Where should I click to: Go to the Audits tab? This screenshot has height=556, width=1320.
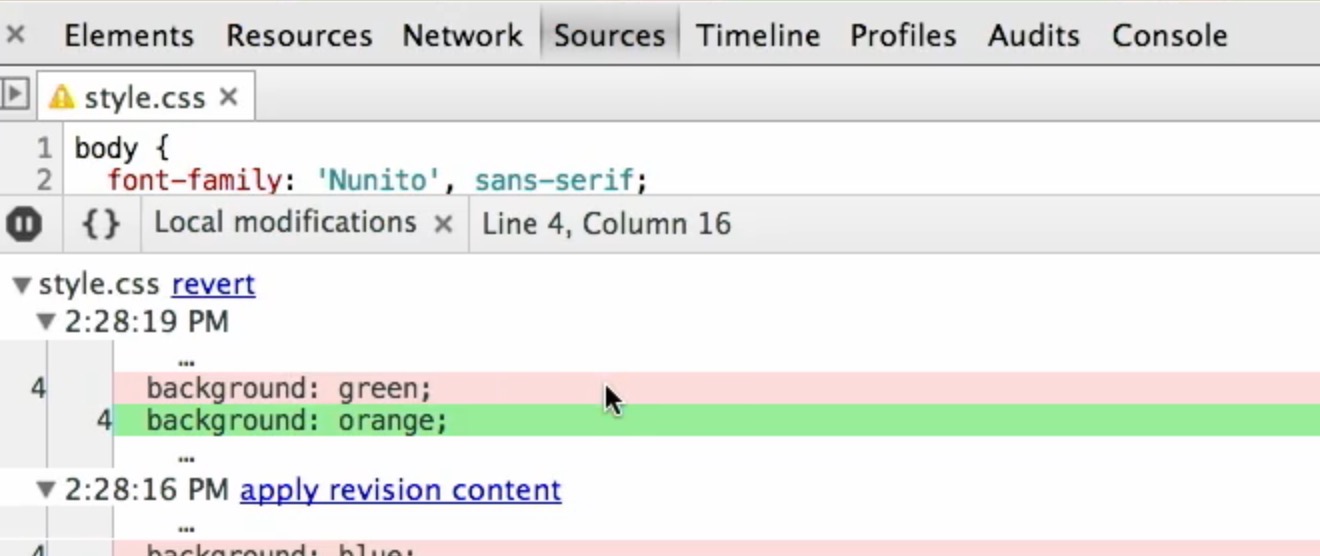pyautogui.click(x=1034, y=36)
